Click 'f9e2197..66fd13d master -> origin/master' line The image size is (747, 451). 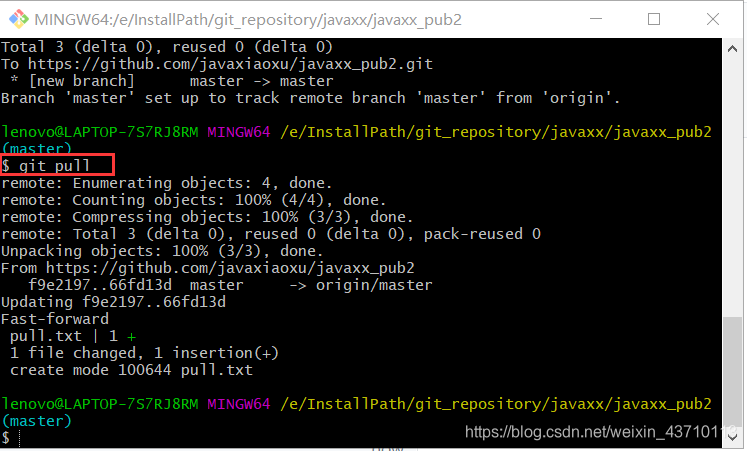(x=230, y=285)
